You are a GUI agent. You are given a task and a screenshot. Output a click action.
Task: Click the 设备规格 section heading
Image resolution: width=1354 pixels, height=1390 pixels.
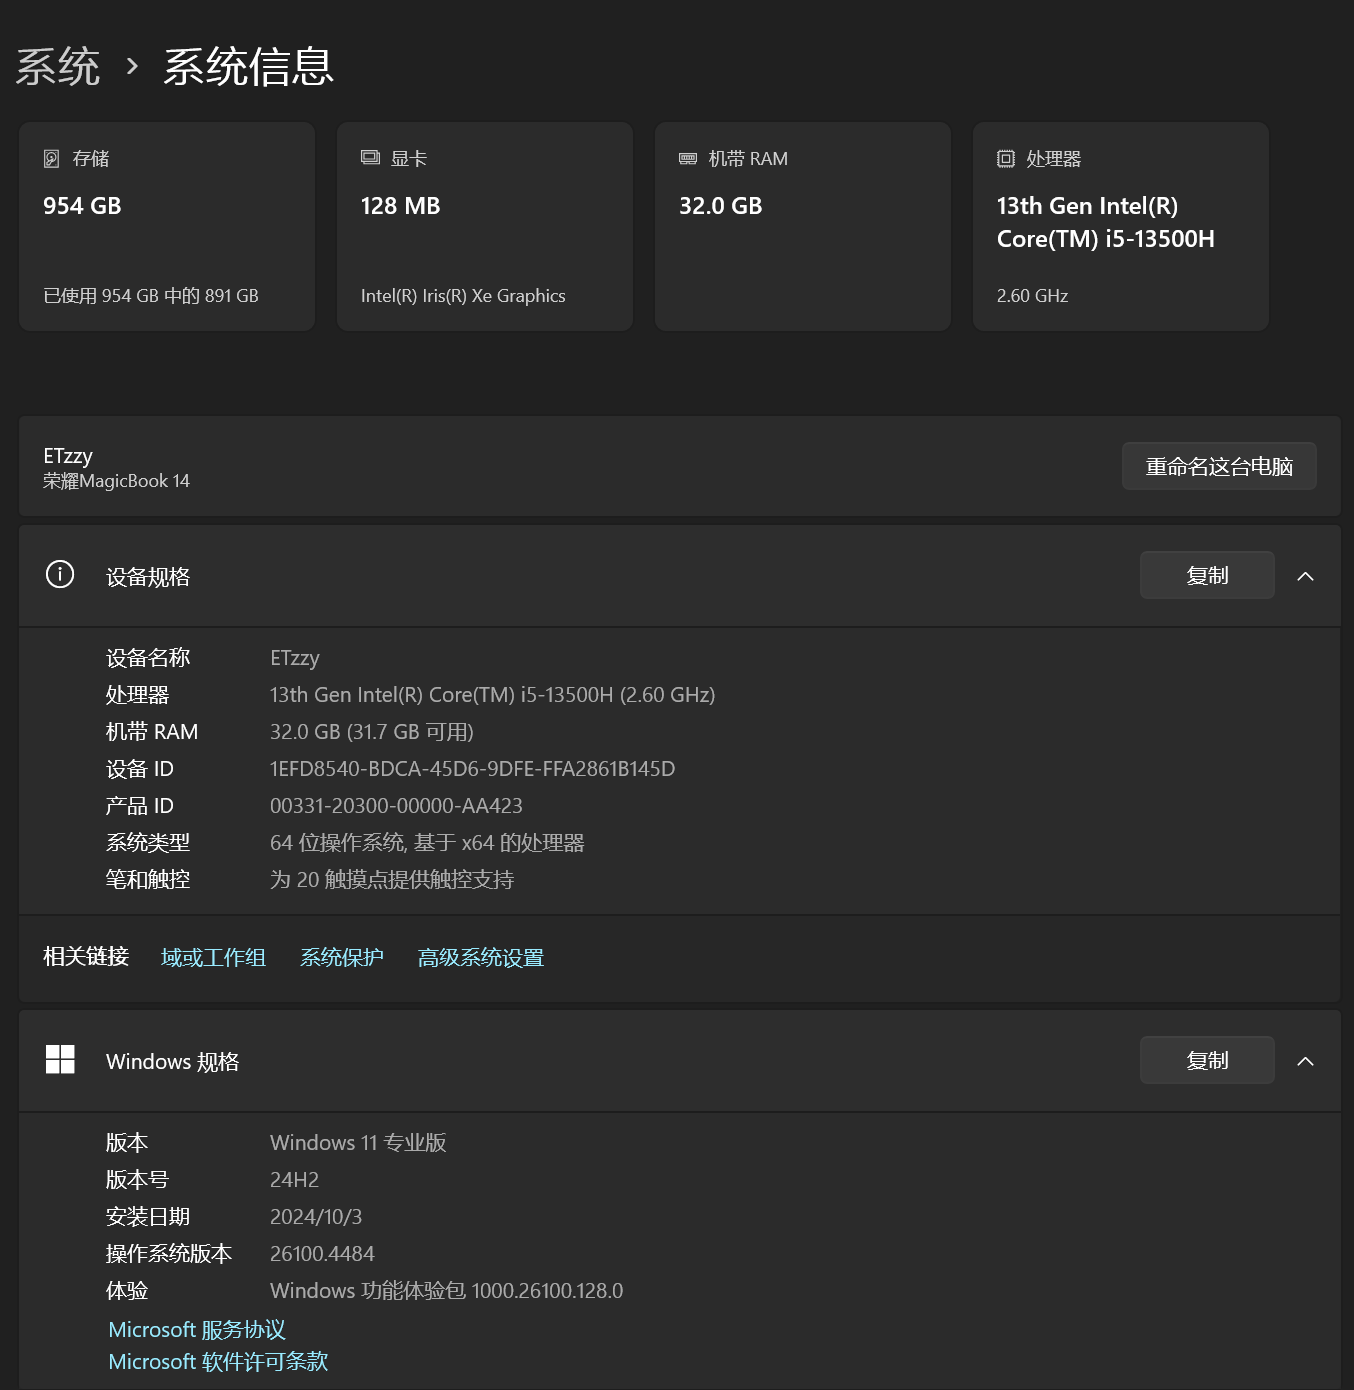148,577
